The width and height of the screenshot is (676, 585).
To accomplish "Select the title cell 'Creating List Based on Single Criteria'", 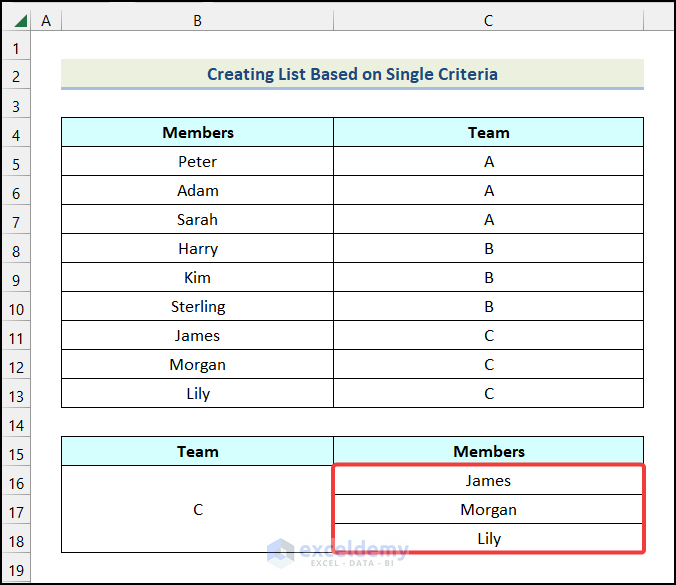I will 352,74.
